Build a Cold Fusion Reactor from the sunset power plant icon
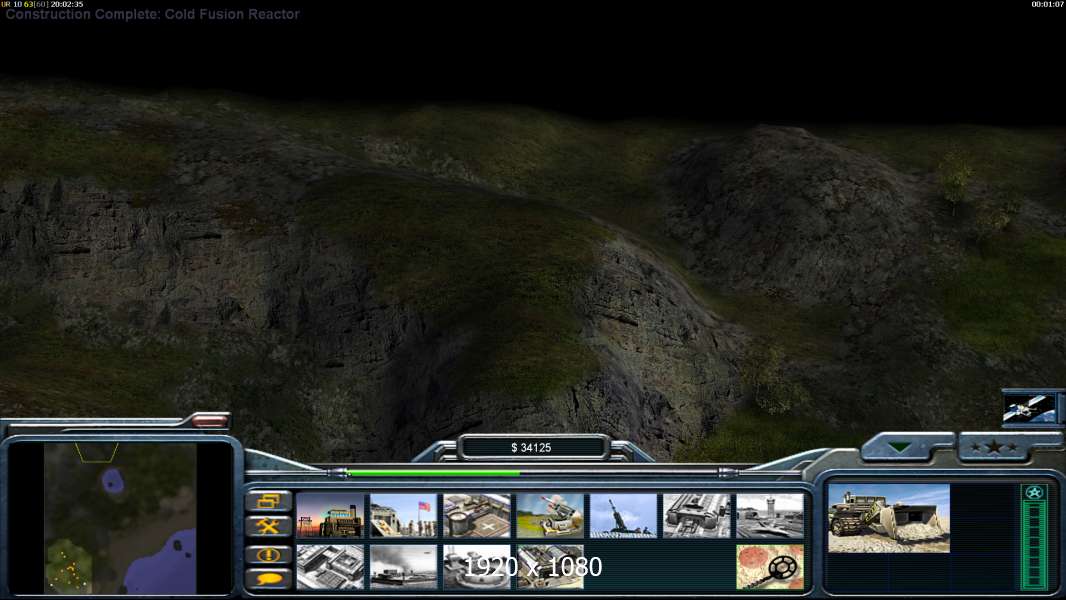1066x600 pixels. pos(330,516)
